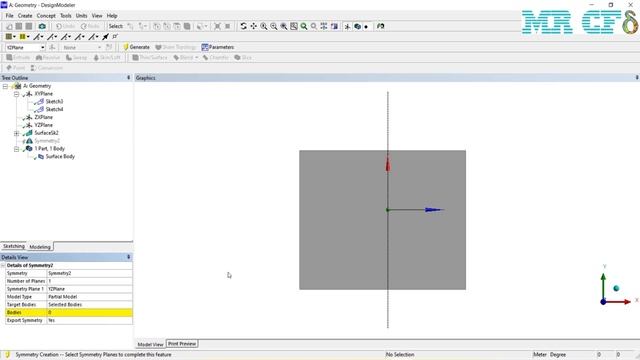Click the yellow Bodies value field
The image size is (640, 360).
[x=89, y=313]
